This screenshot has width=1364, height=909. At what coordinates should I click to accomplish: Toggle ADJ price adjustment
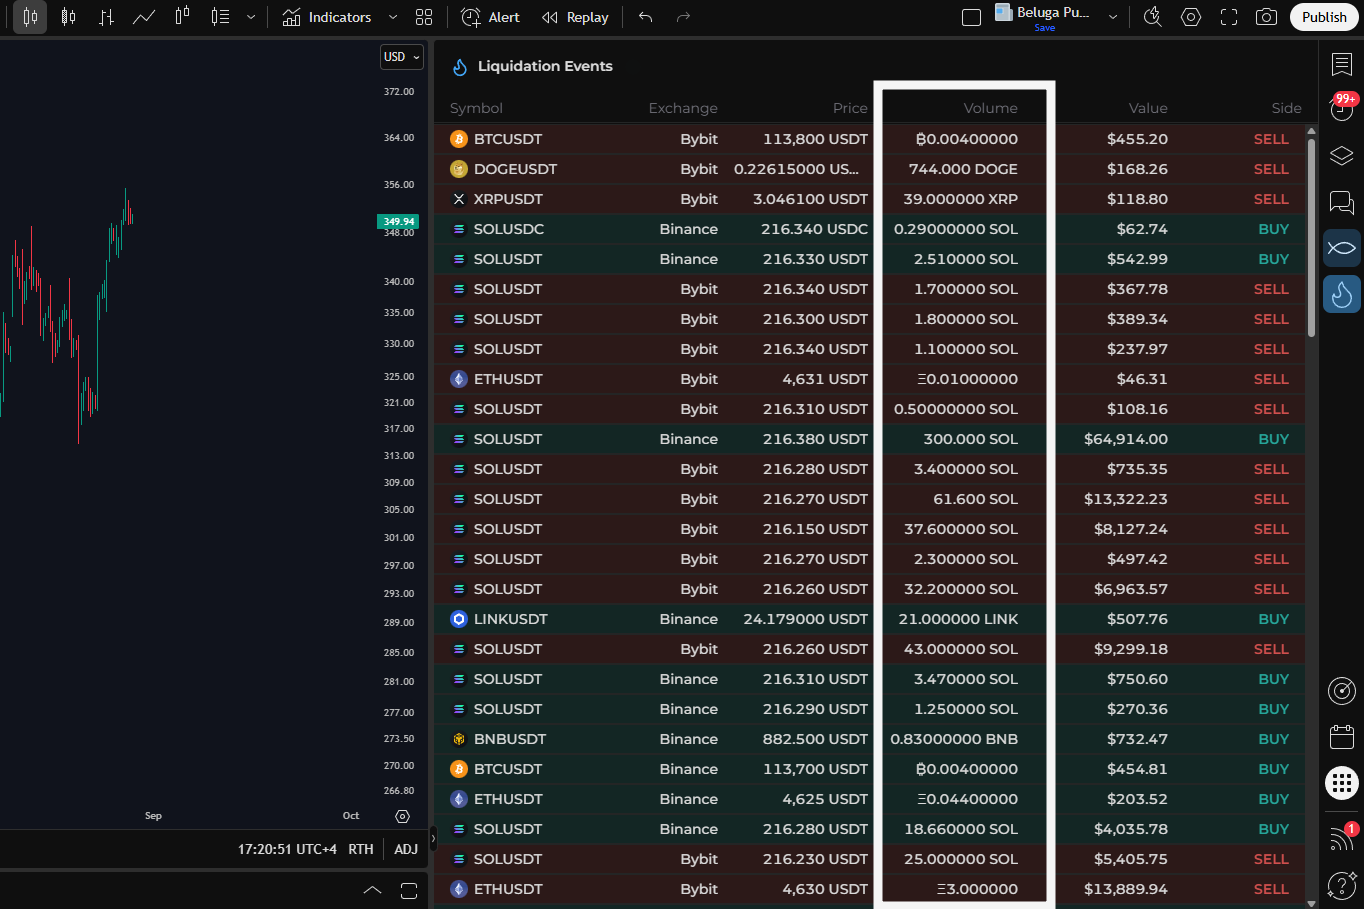point(406,849)
